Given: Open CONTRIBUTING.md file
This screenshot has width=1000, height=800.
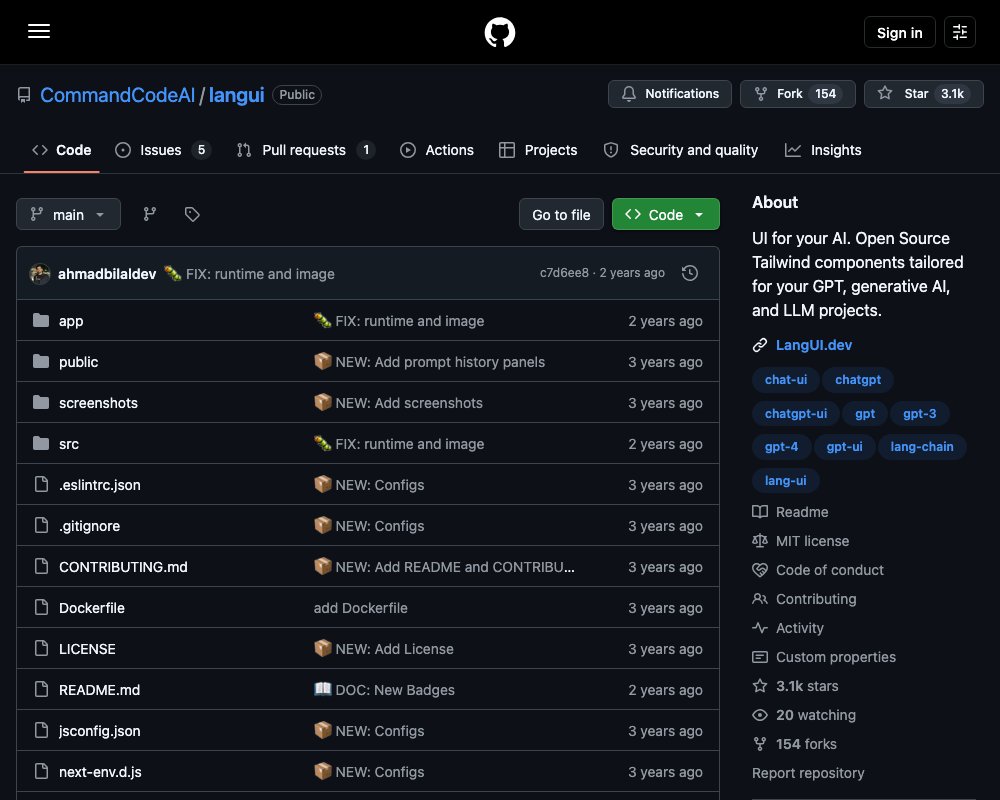Looking at the screenshot, I should click(123, 567).
